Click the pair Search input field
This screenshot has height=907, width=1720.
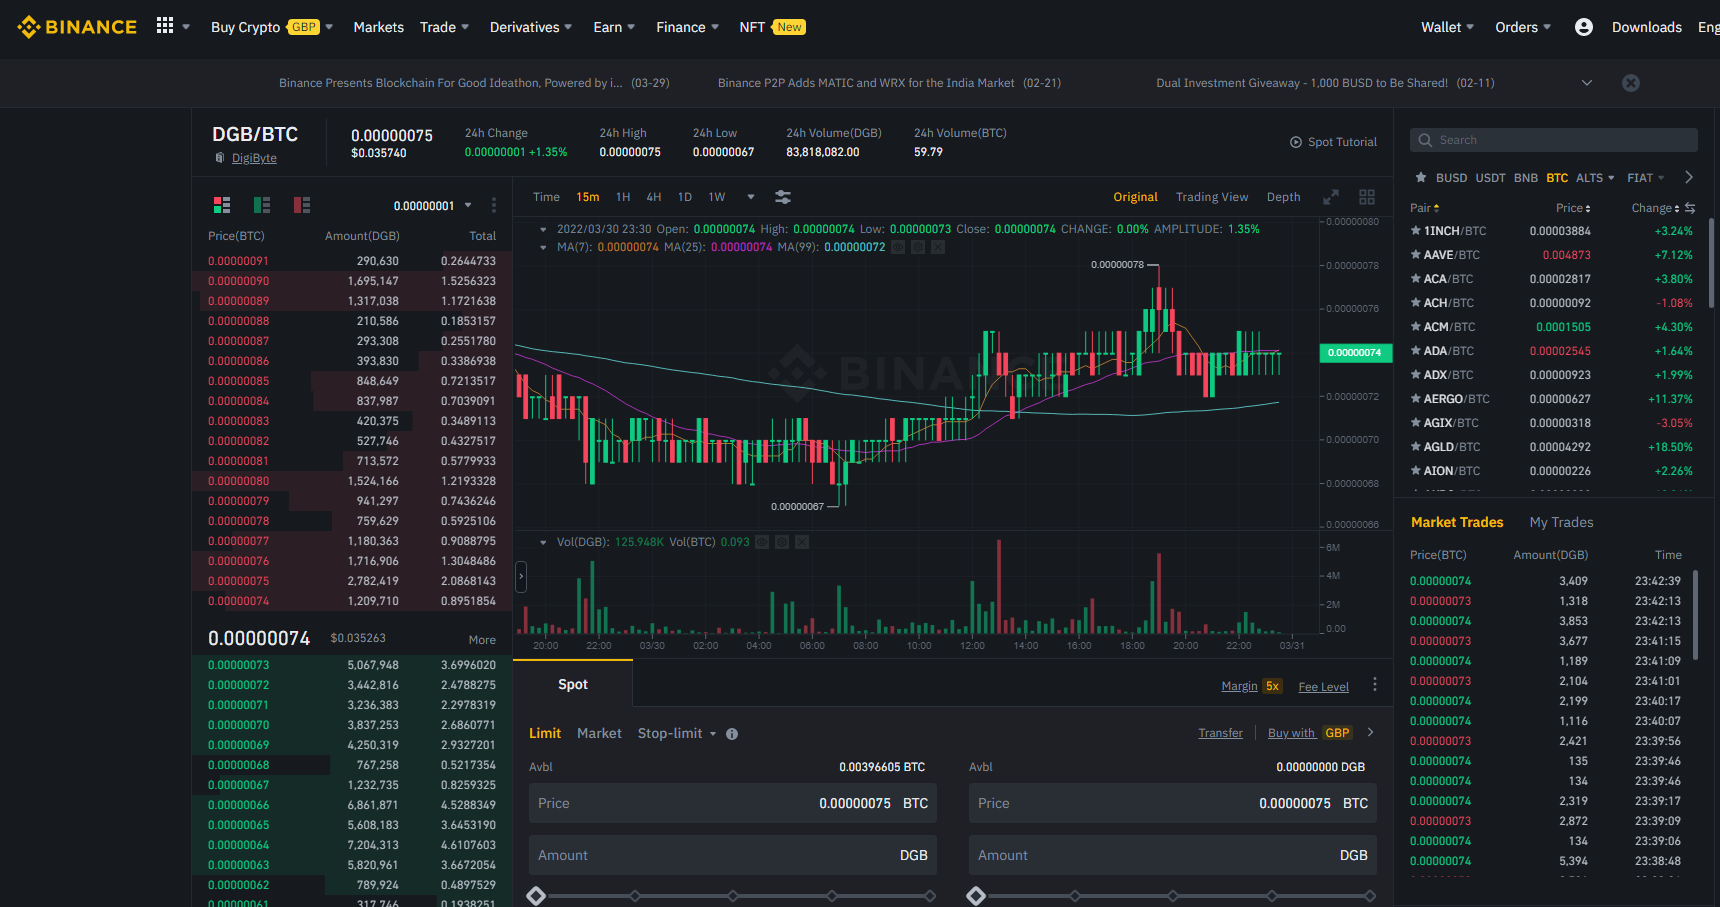click(x=1554, y=140)
